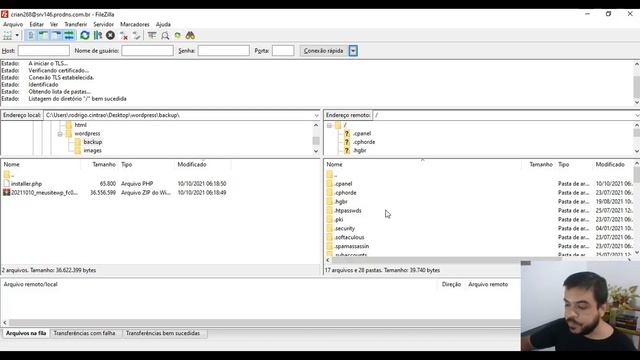Select .cpanel folder in remote file list

[343, 184]
